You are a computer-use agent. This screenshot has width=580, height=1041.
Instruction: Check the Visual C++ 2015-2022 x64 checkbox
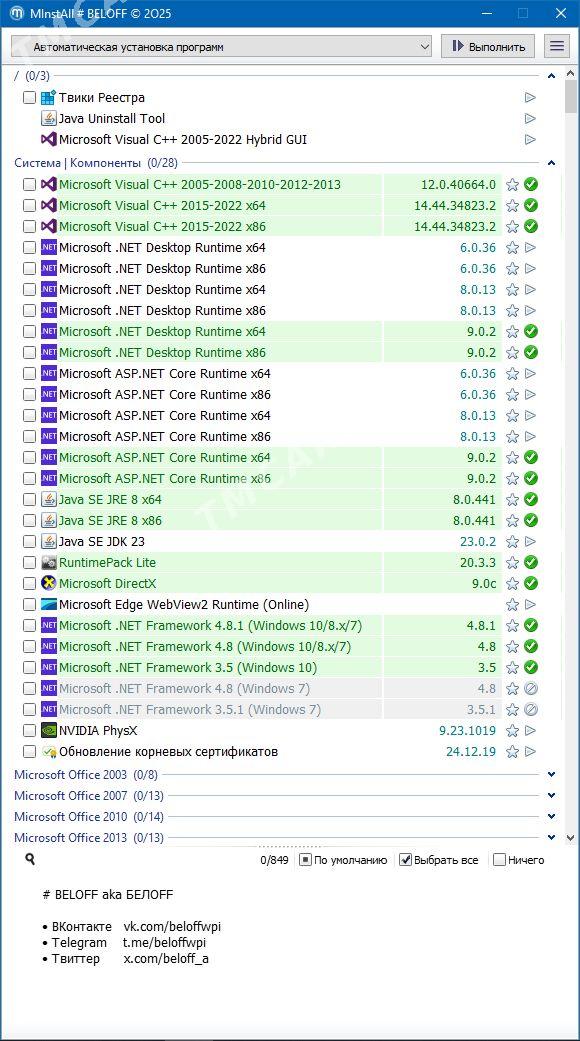(x=29, y=205)
